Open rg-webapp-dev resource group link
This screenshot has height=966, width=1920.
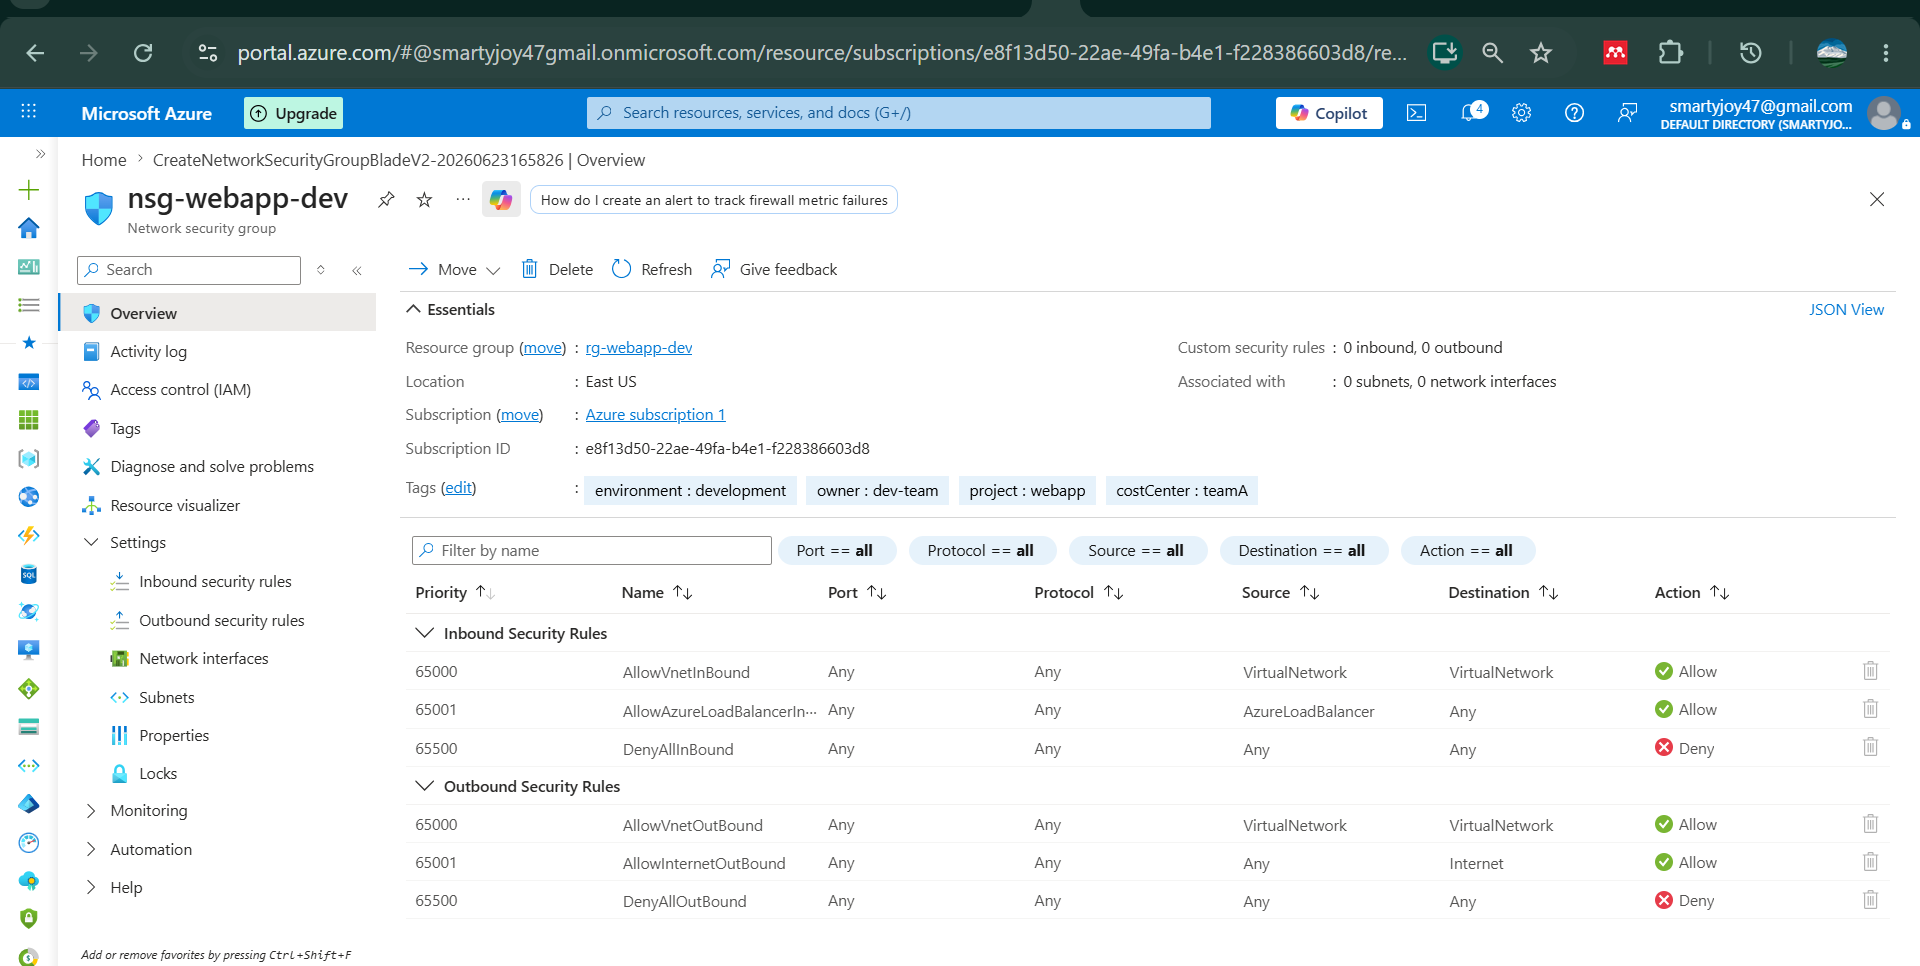click(x=639, y=347)
